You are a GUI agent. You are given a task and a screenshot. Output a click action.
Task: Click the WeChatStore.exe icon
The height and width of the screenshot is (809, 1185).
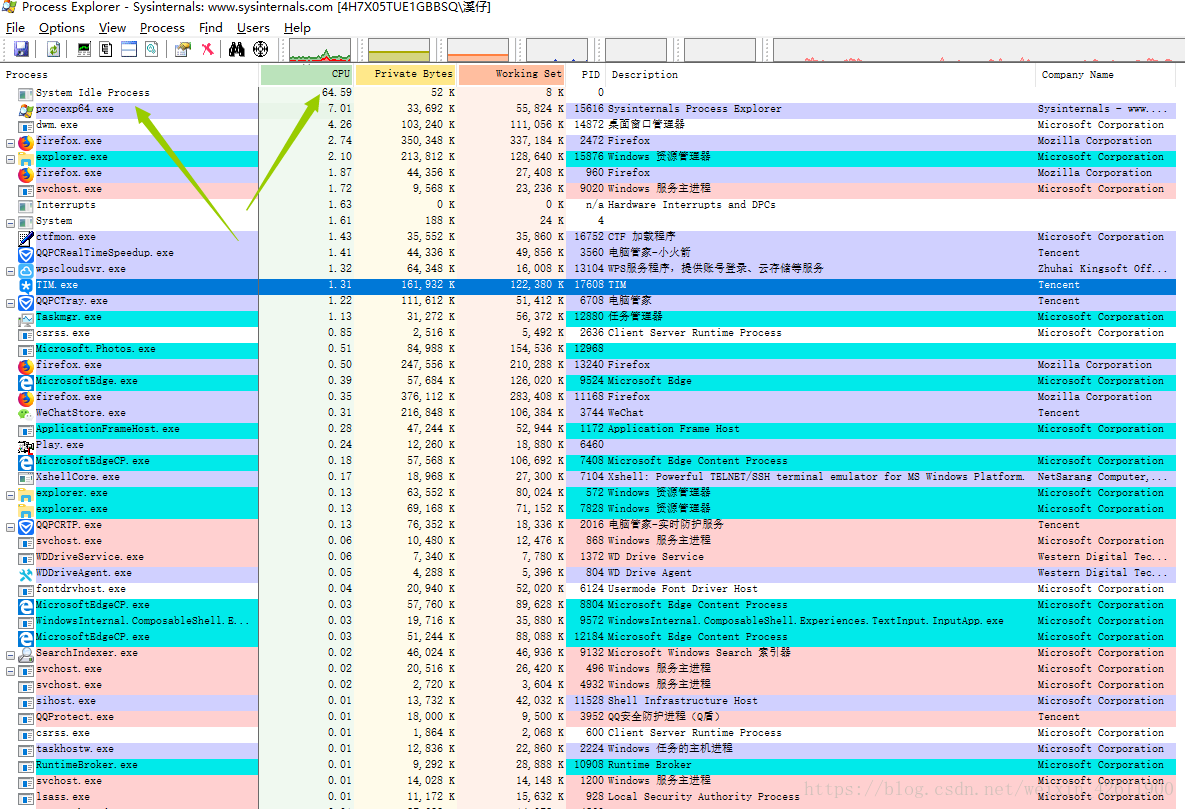pos(26,414)
